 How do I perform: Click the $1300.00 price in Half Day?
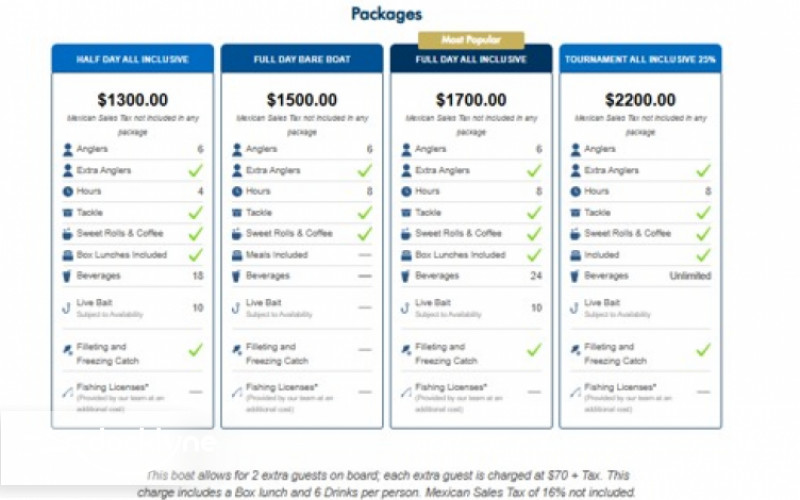133,100
